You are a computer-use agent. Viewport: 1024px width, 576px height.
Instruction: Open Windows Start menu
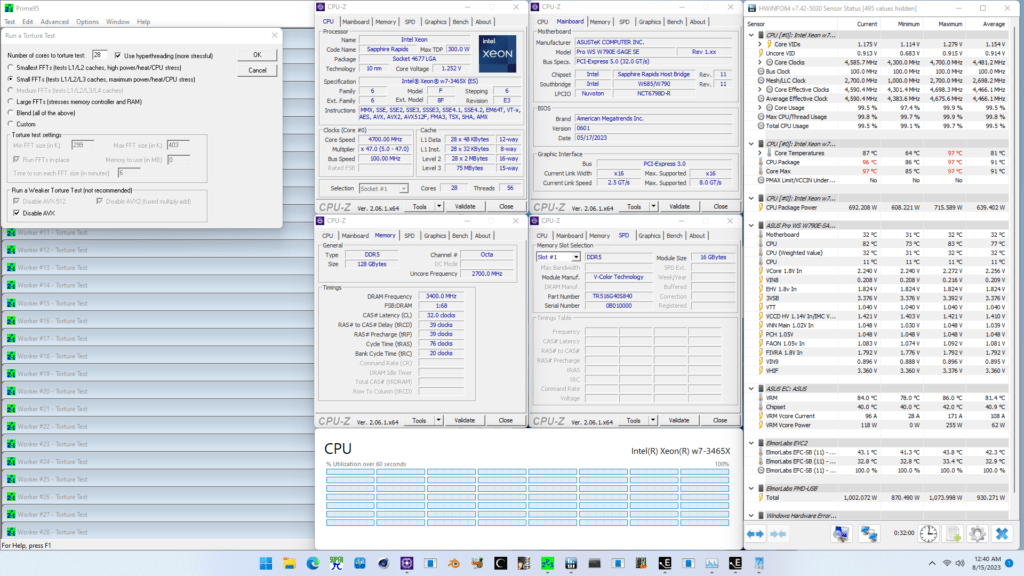pyautogui.click(x=266, y=564)
